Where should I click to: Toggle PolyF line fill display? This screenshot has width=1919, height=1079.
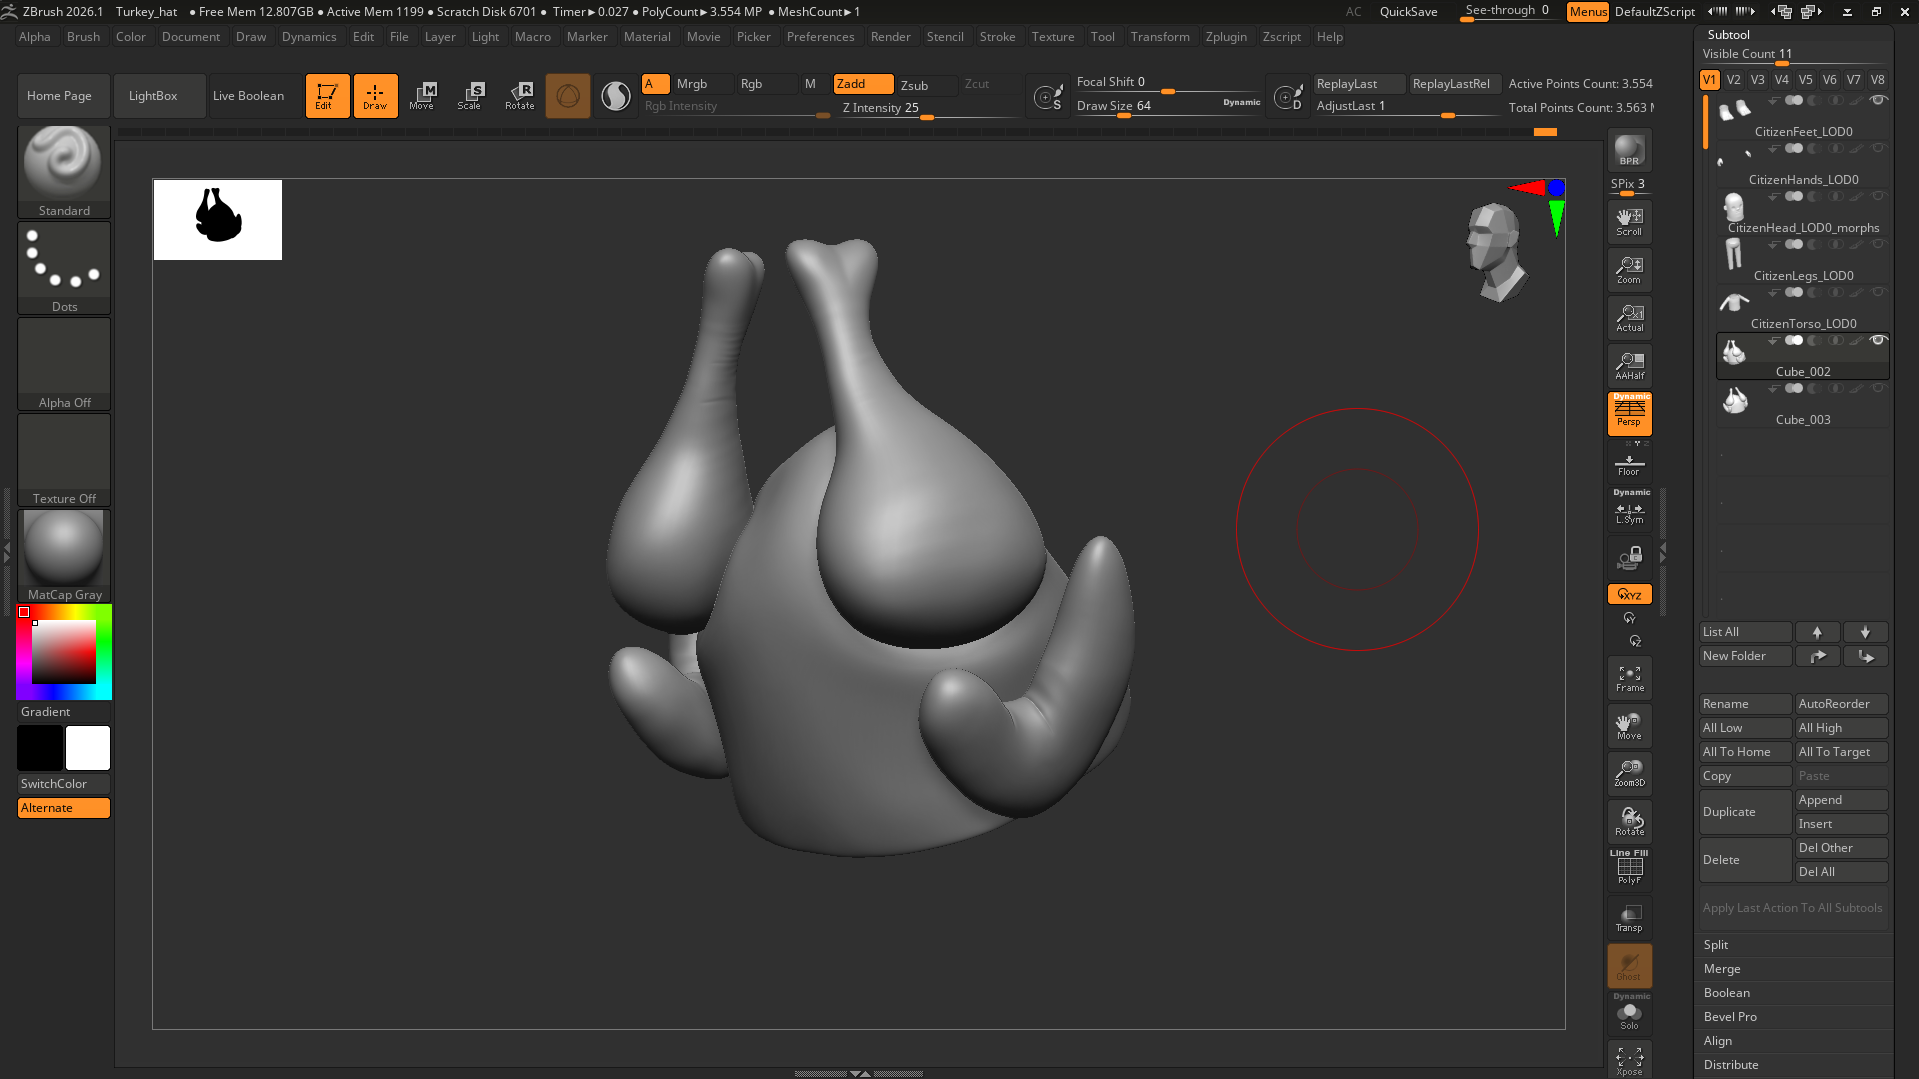pos(1629,868)
